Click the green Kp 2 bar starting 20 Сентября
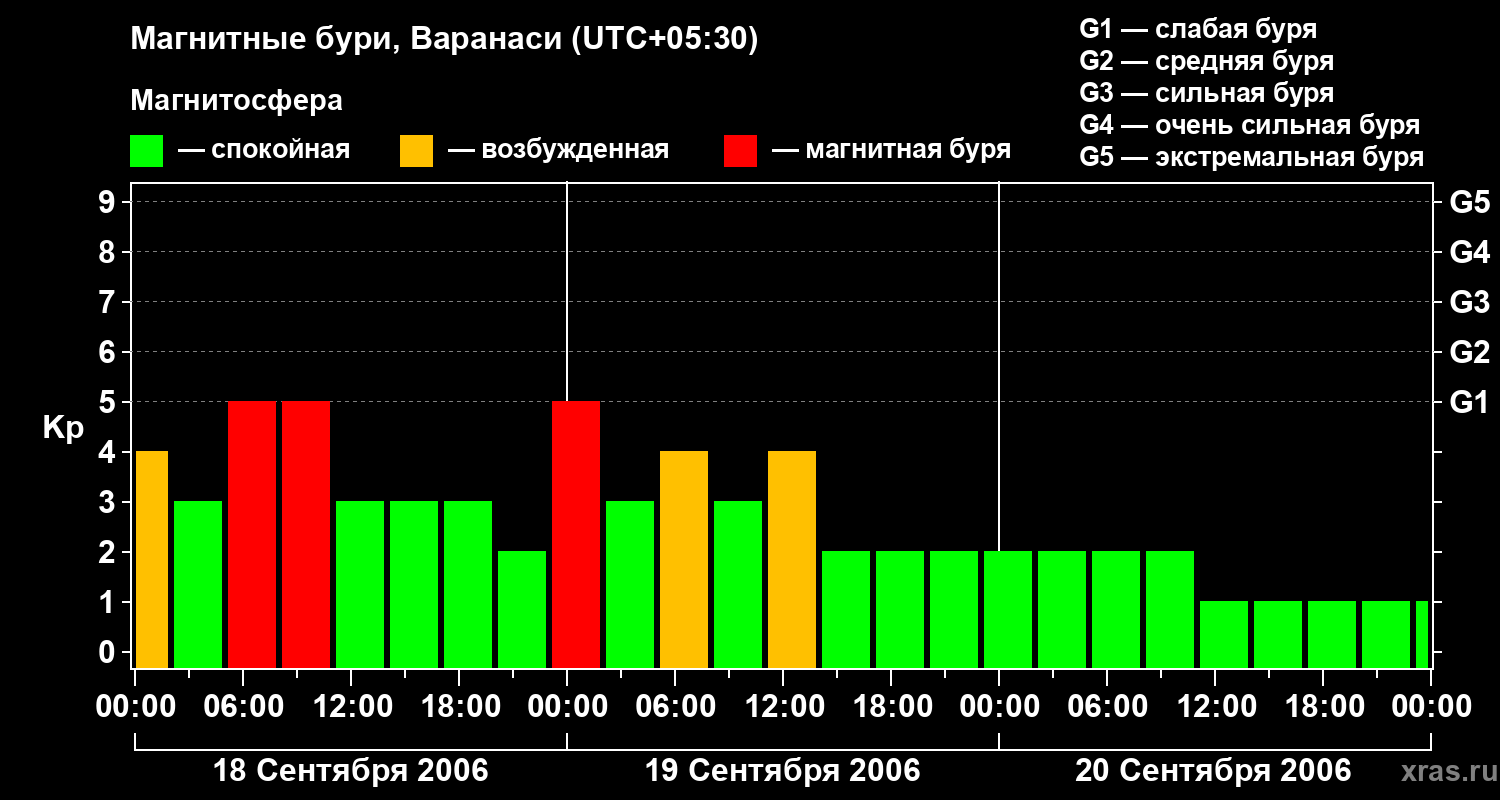1500x800 pixels. [1008, 609]
